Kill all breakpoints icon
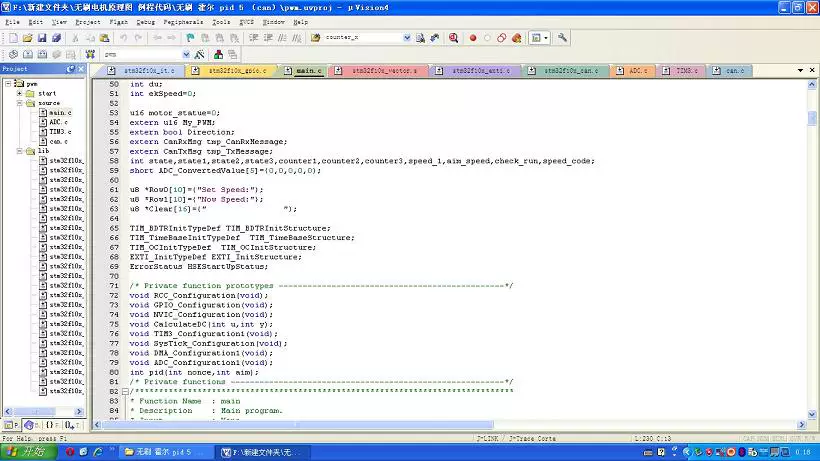This screenshot has width=820, height=461. pos(516,38)
